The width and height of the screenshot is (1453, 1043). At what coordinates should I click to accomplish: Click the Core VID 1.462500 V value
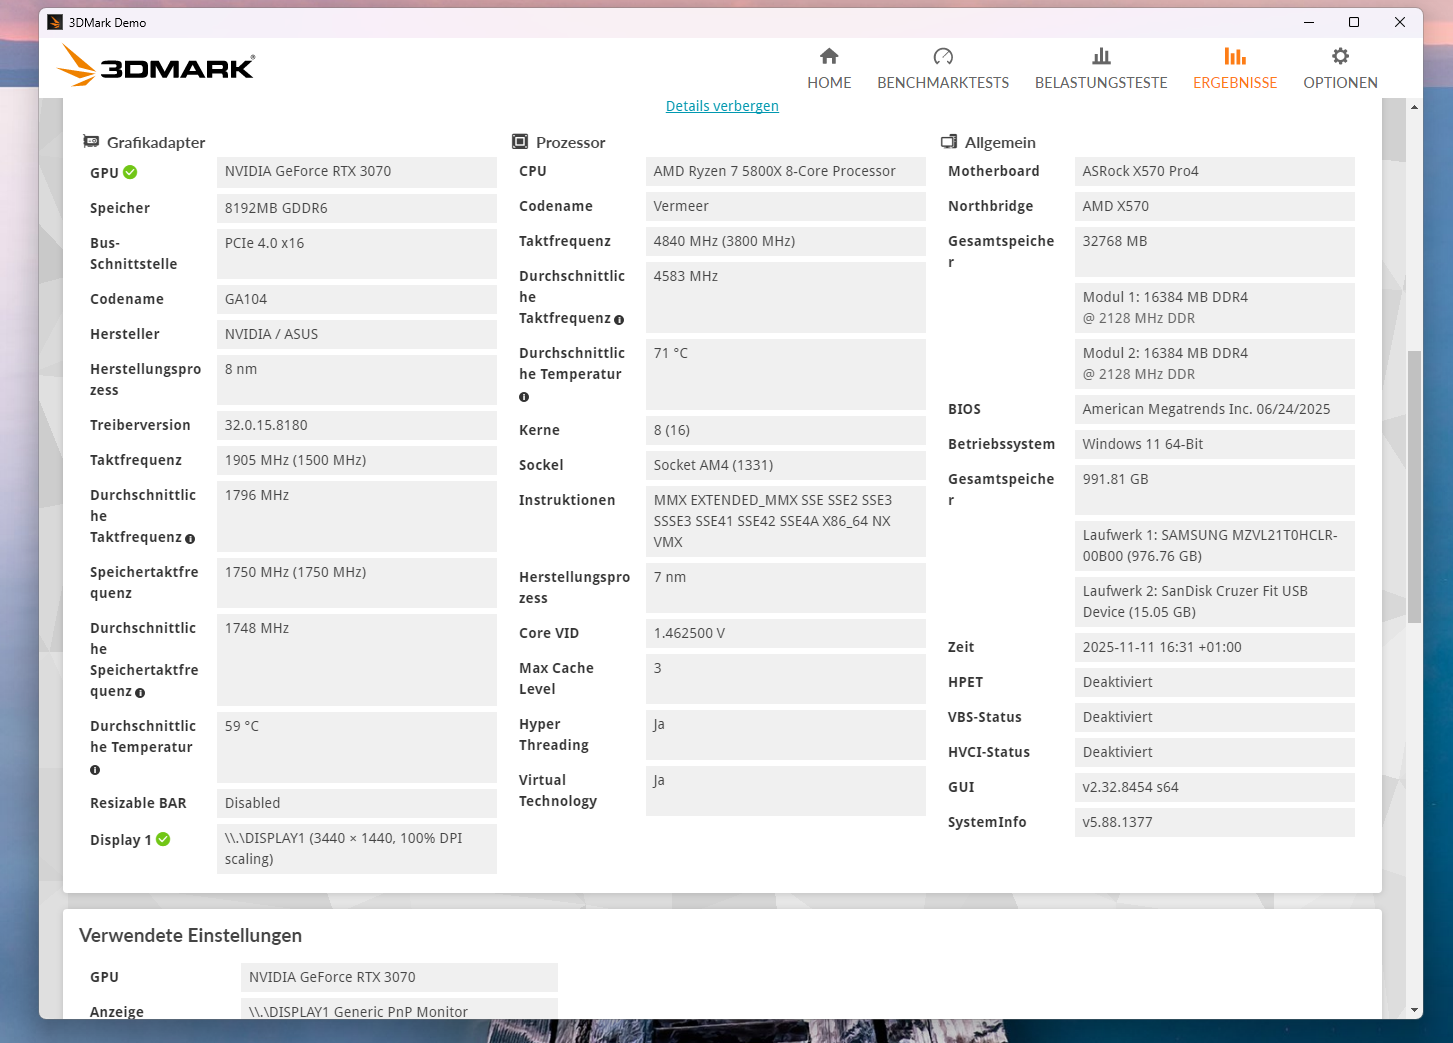(x=786, y=633)
